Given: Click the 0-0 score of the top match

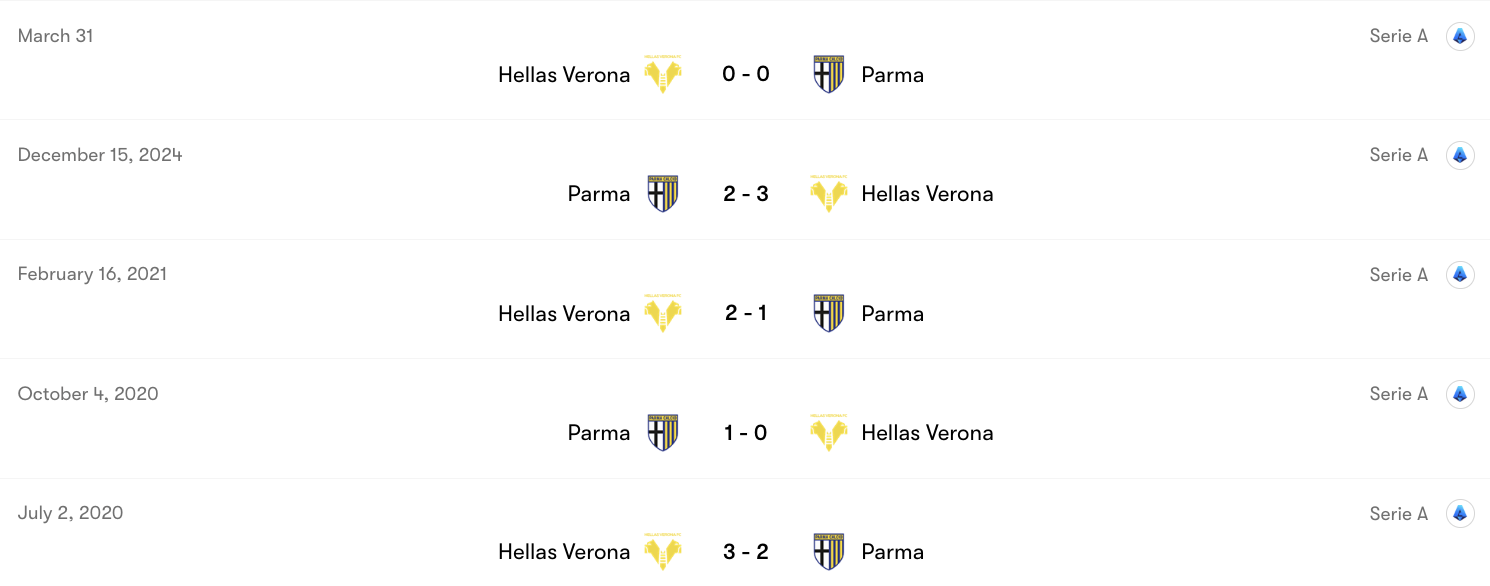Looking at the screenshot, I should point(745,73).
